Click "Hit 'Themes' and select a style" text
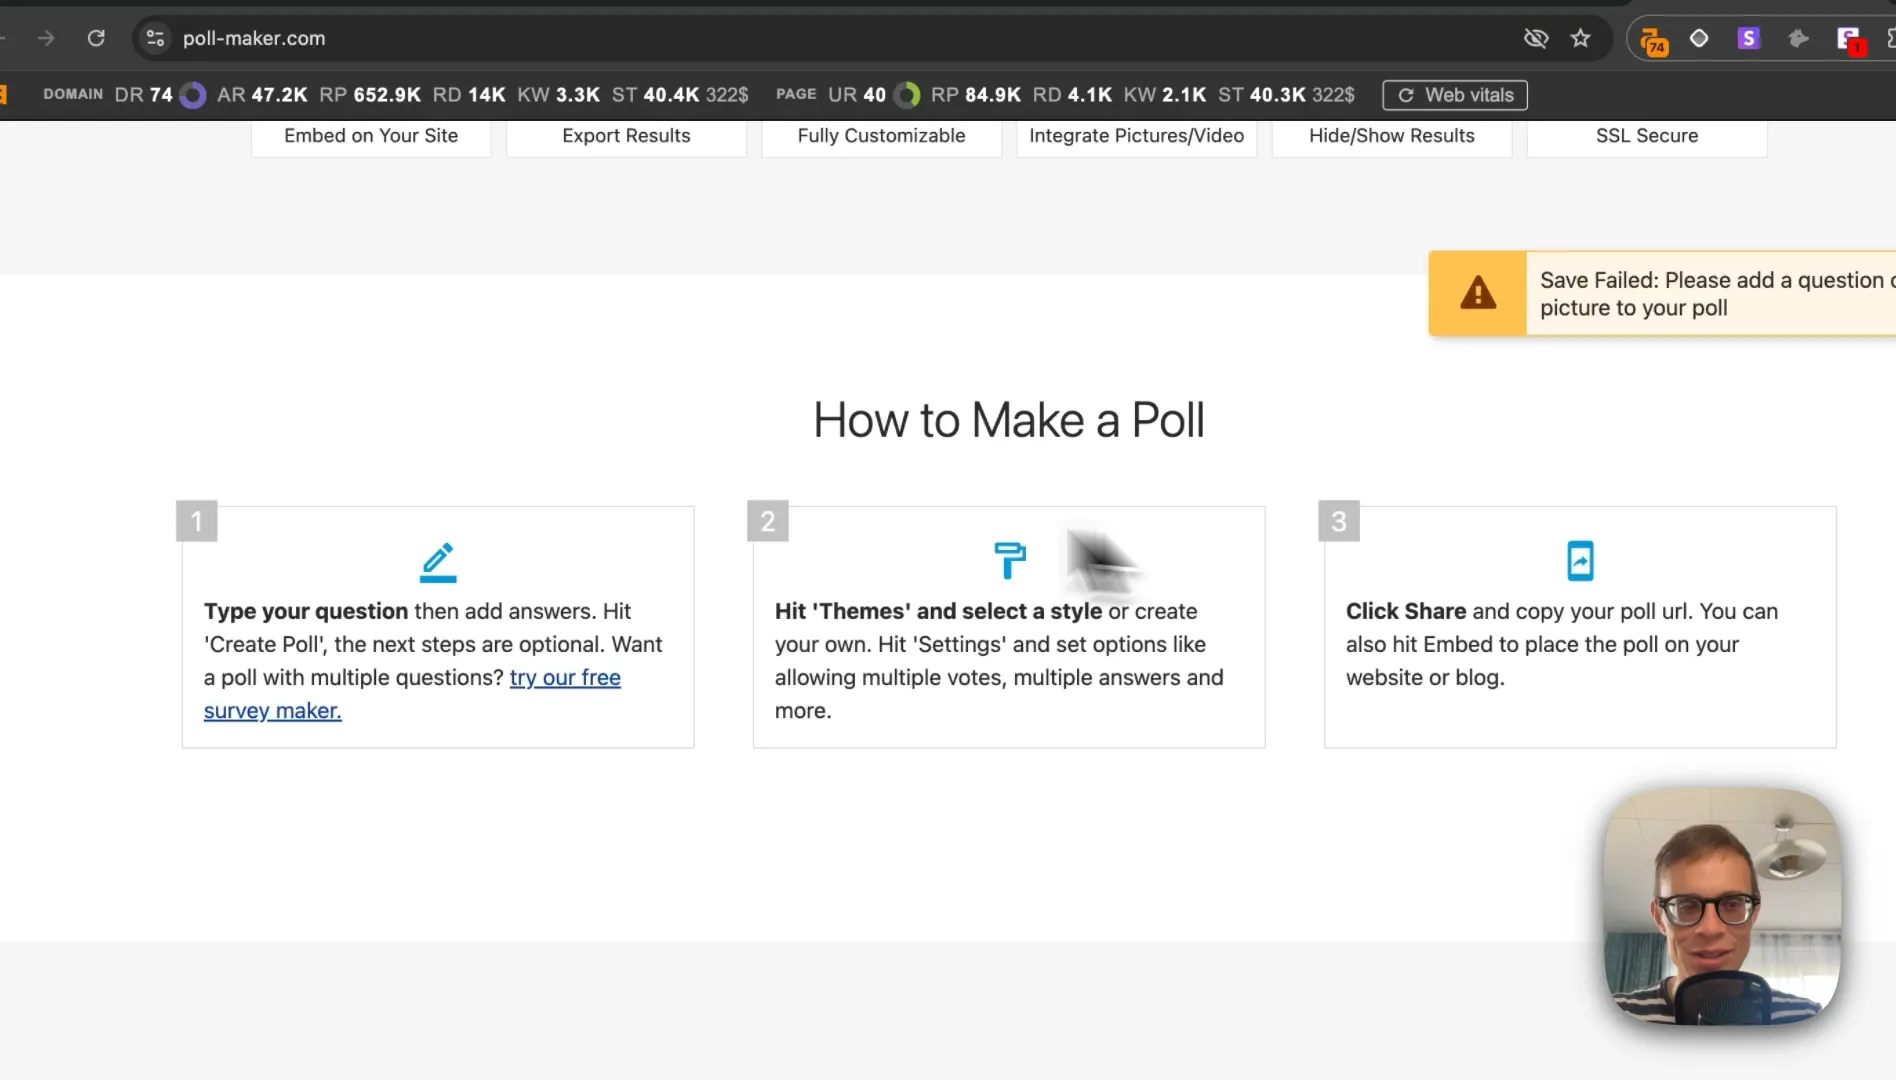1896x1080 pixels. click(x=938, y=611)
